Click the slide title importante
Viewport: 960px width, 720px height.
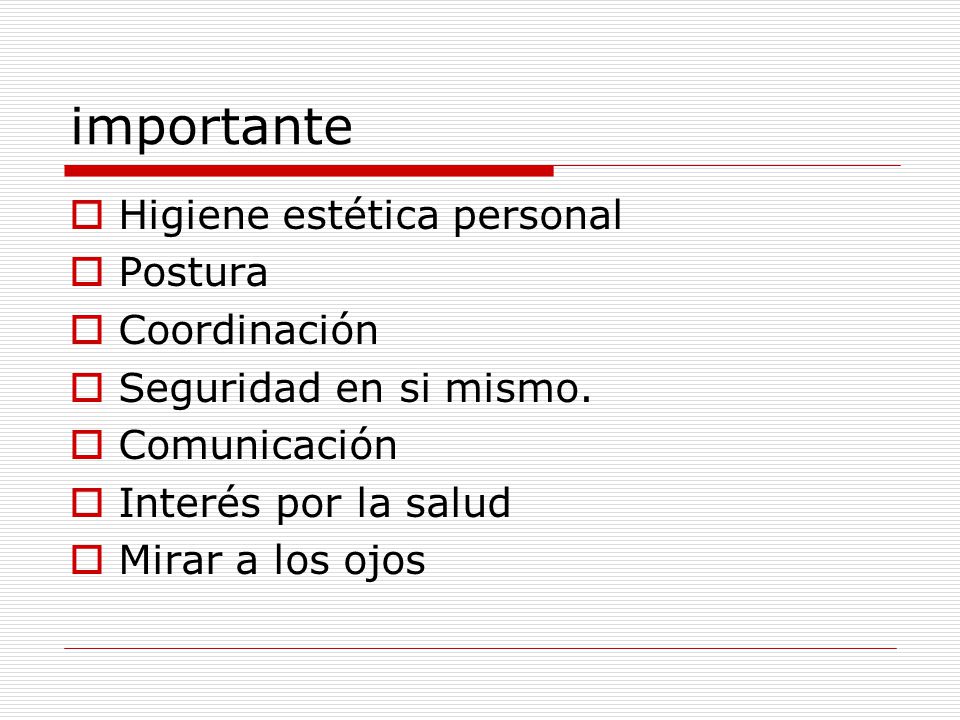pos(212,128)
